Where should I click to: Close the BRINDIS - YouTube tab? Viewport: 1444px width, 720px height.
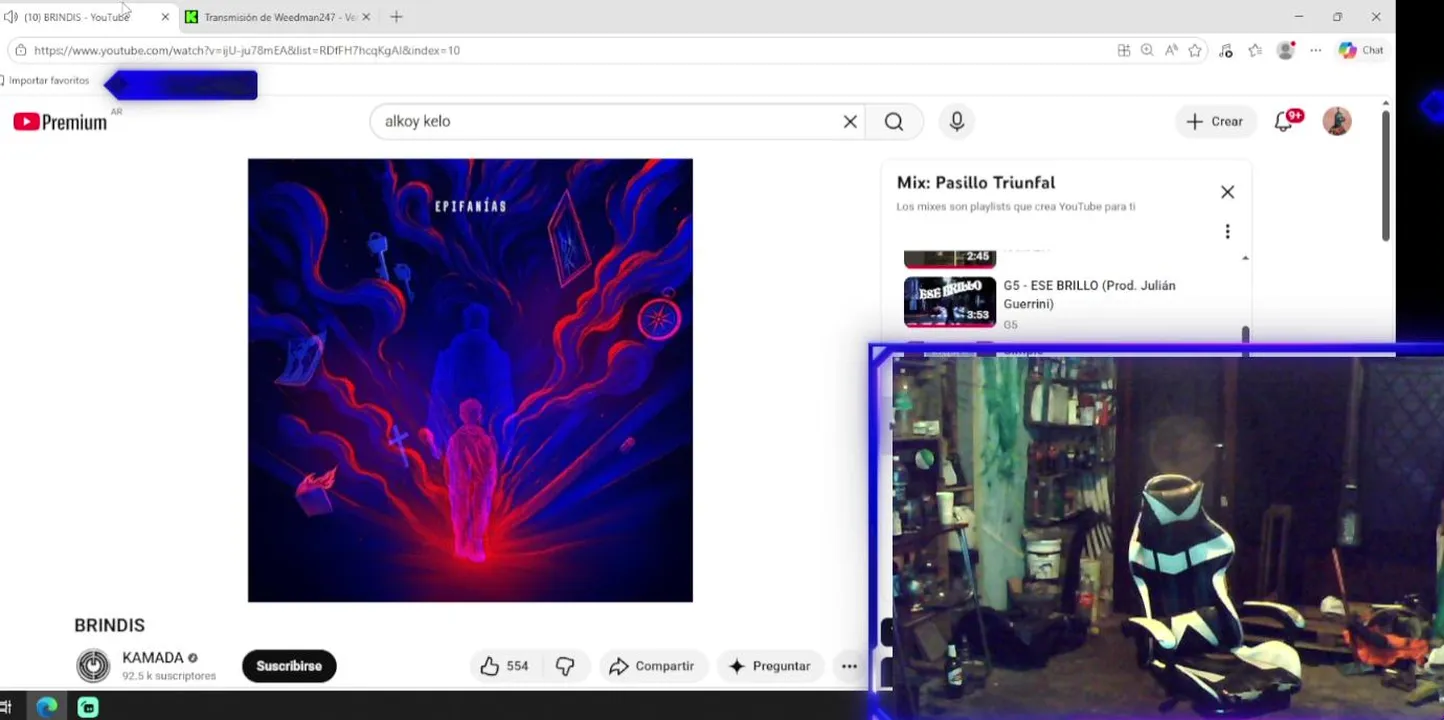(x=165, y=17)
